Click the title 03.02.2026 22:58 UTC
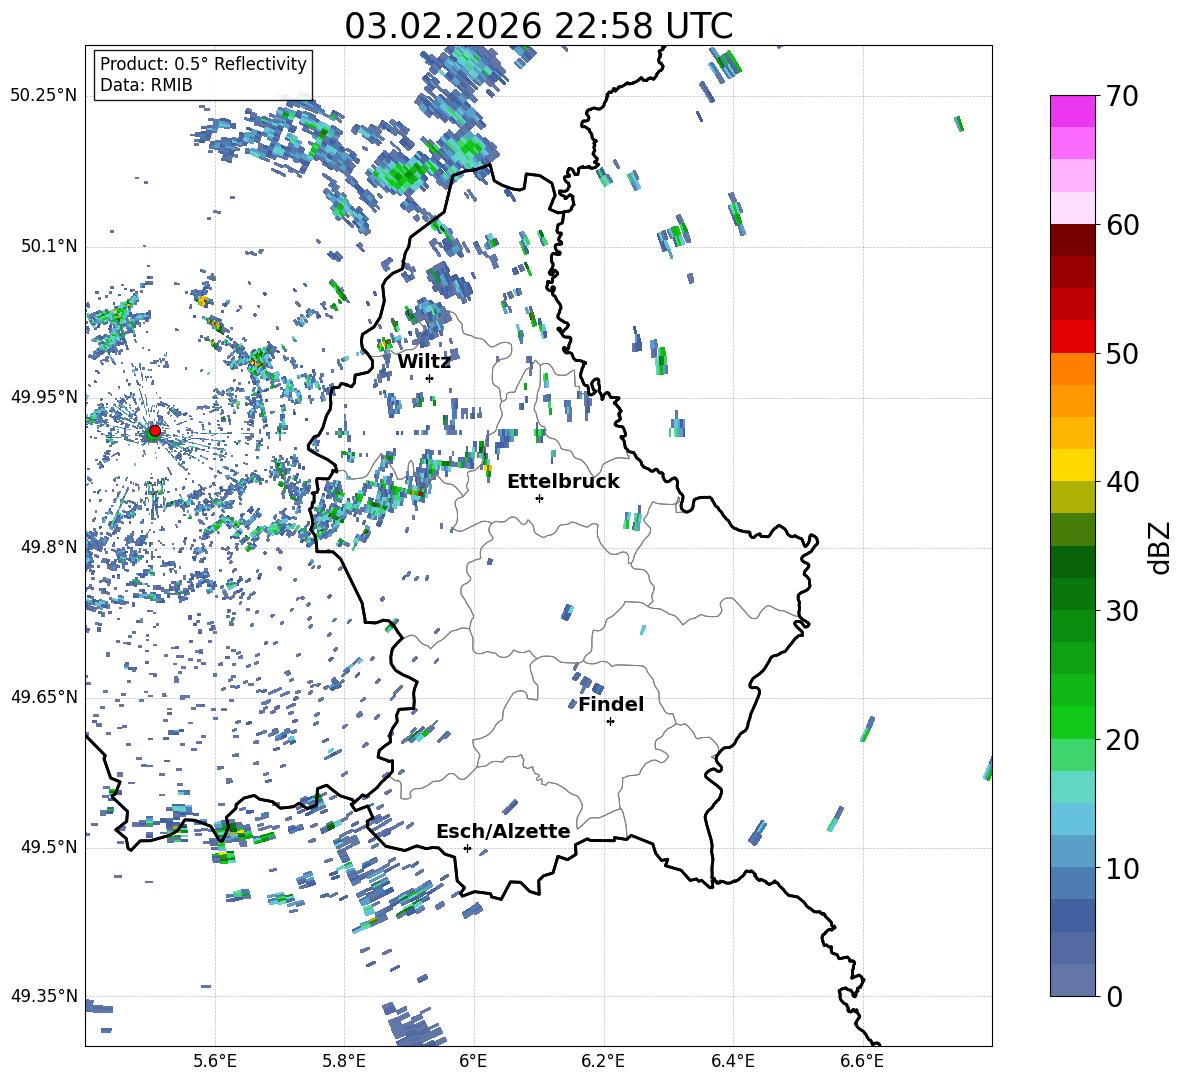The height and width of the screenshot is (1081, 1184). tap(538, 26)
